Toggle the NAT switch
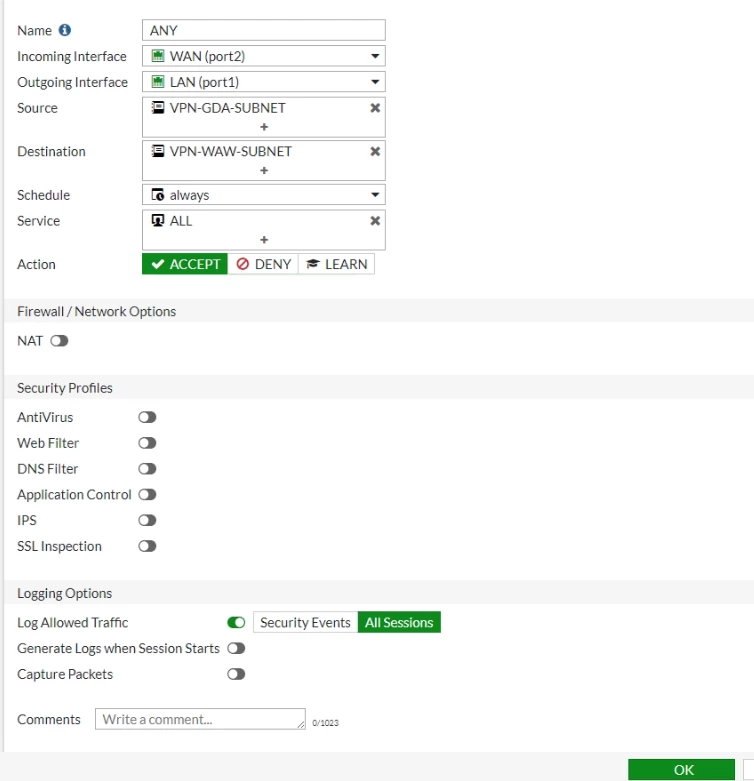The height and width of the screenshot is (781, 754). tap(59, 341)
